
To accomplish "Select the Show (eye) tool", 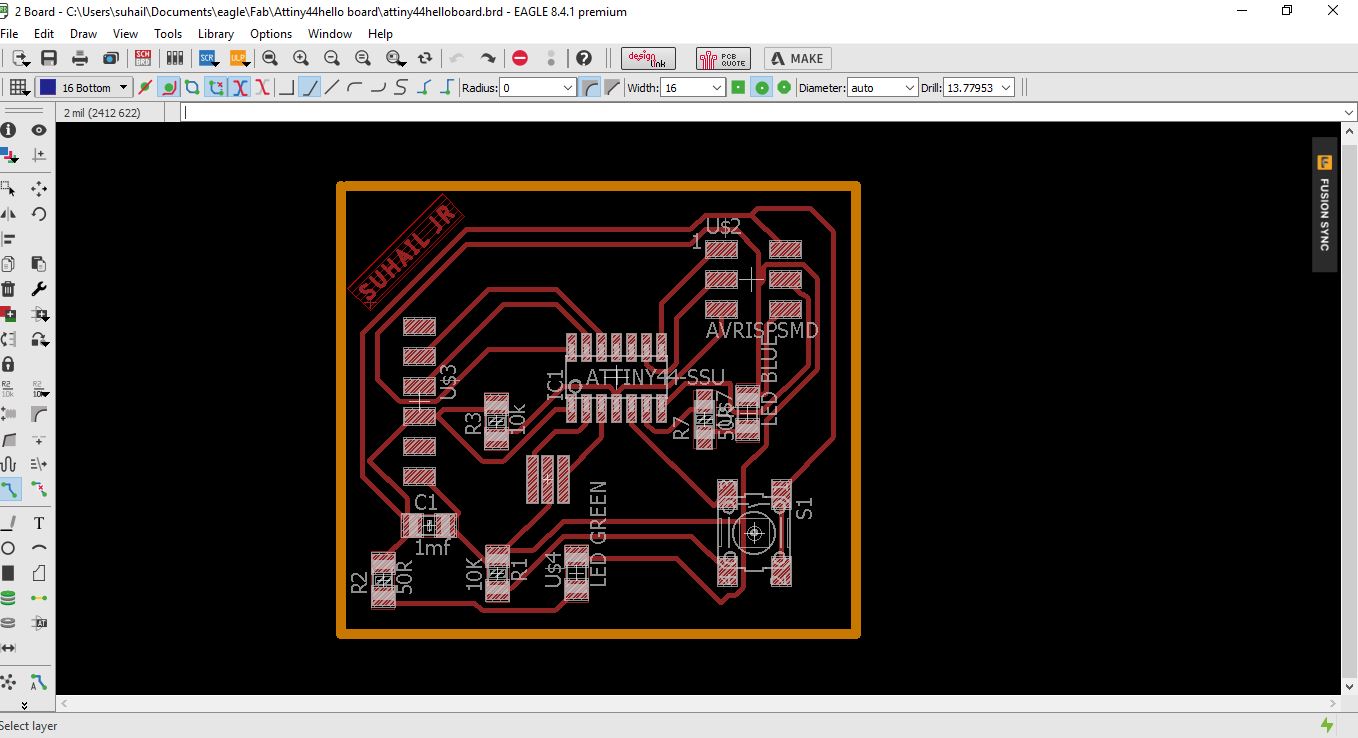I will click(39, 130).
